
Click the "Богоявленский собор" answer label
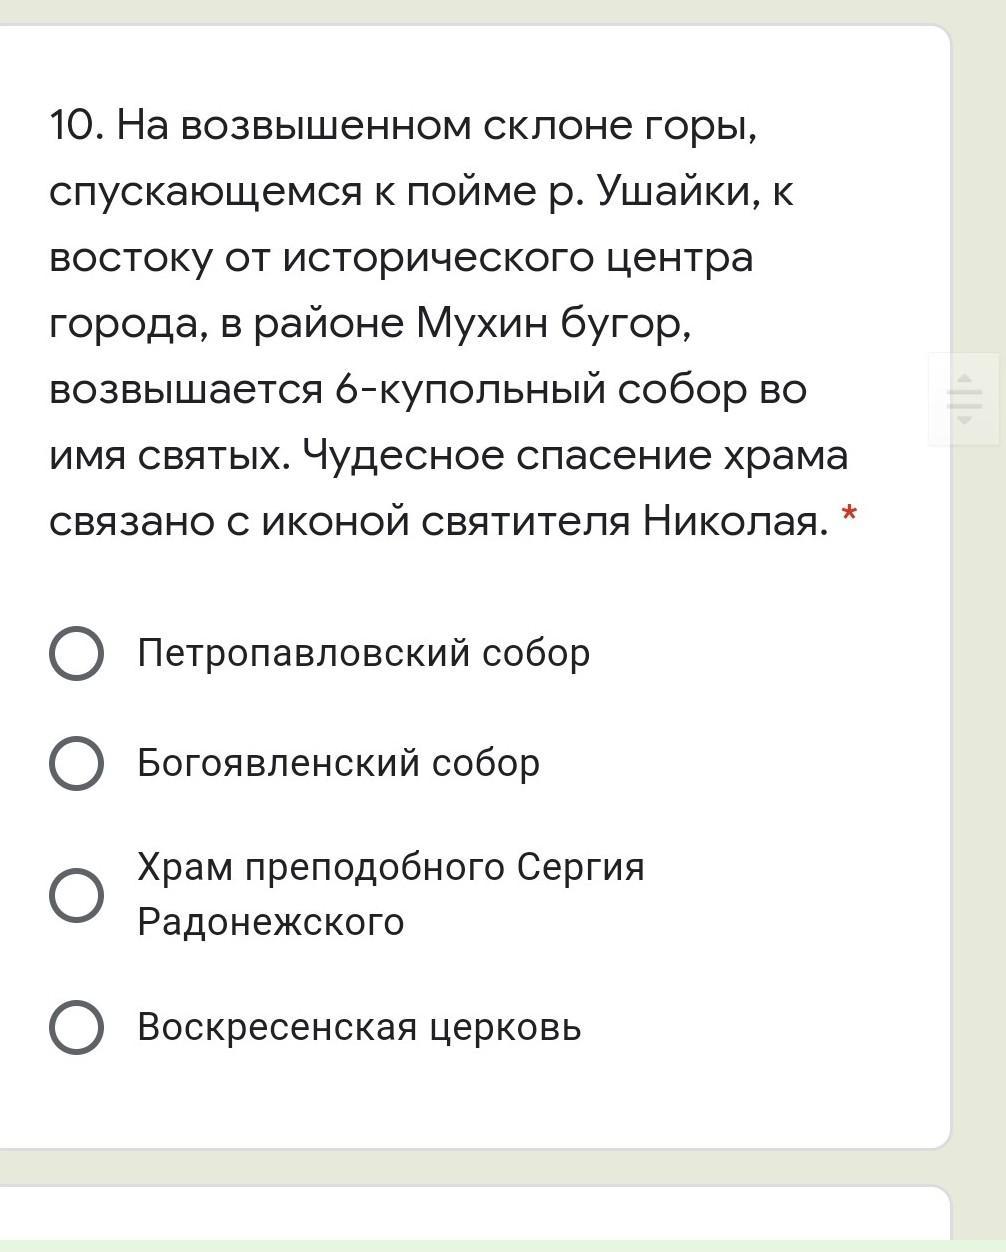(x=338, y=764)
